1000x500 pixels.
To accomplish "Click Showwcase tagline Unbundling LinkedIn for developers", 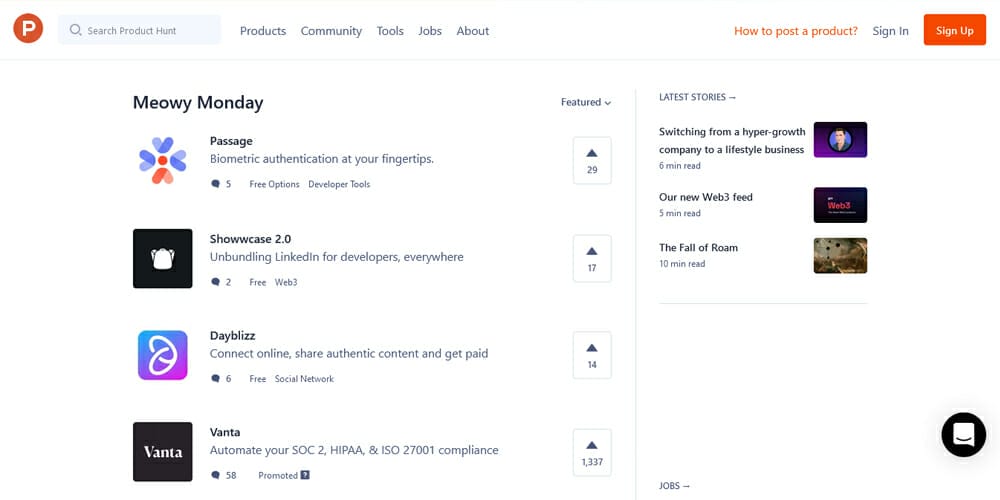I will coord(337,257).
